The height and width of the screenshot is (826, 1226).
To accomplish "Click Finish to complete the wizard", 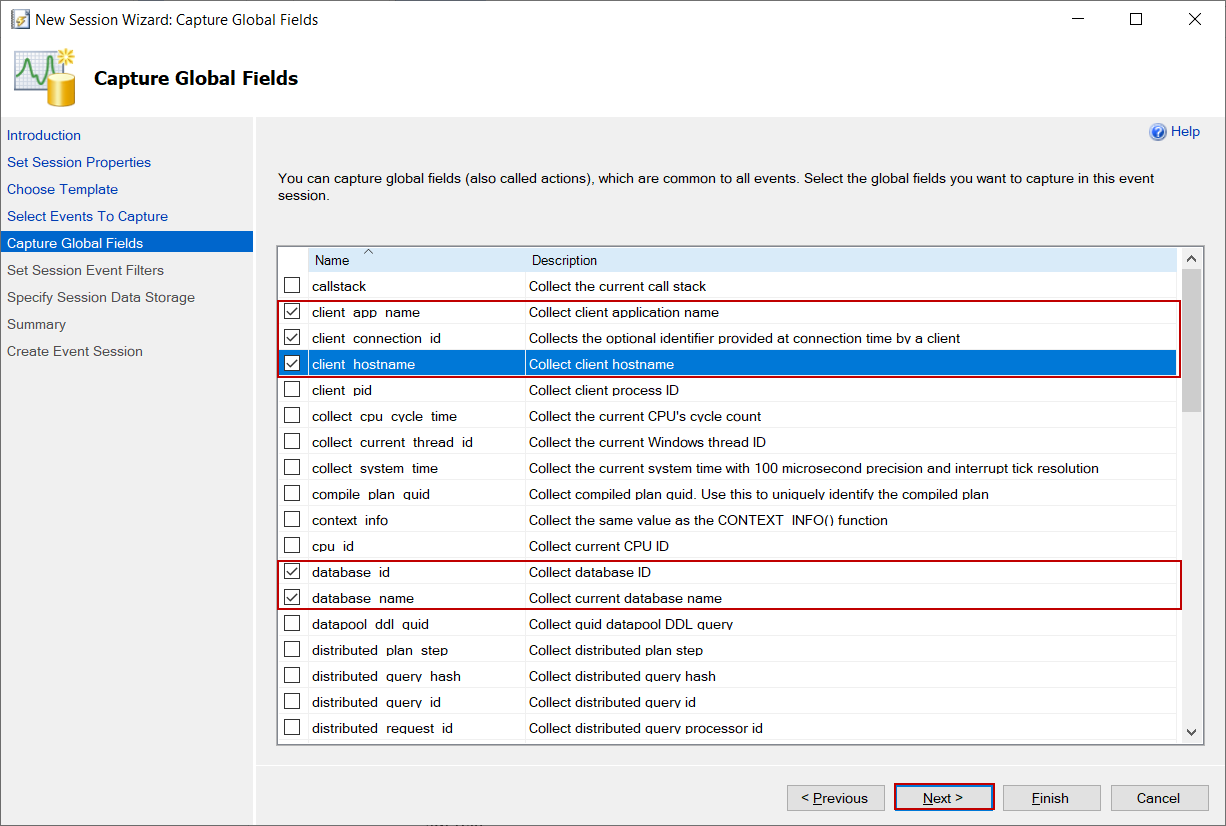I will [x=1051, y=798].
